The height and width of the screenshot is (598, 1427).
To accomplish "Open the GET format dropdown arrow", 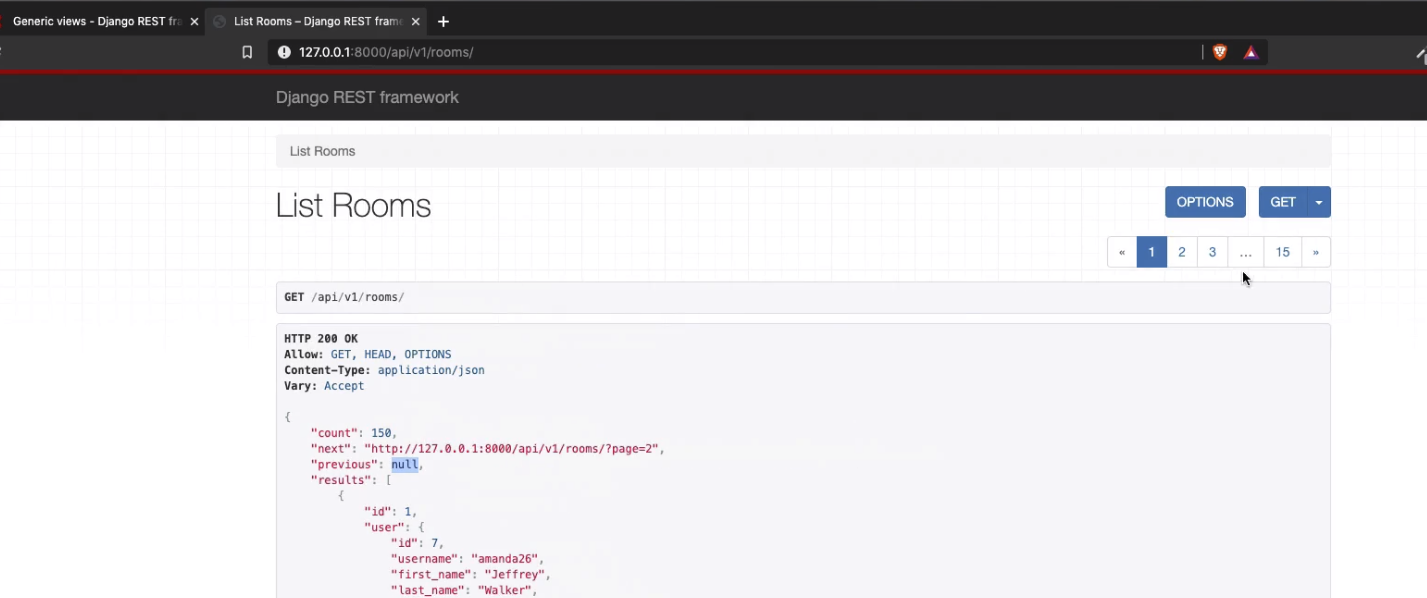I will pyautogui.click(x=1318, y=201).
